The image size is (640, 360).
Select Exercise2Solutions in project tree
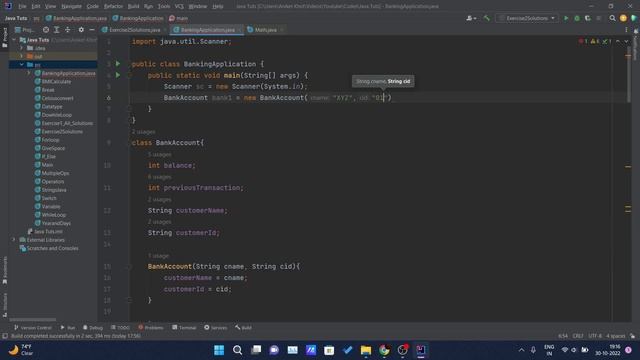coord(62,132)
